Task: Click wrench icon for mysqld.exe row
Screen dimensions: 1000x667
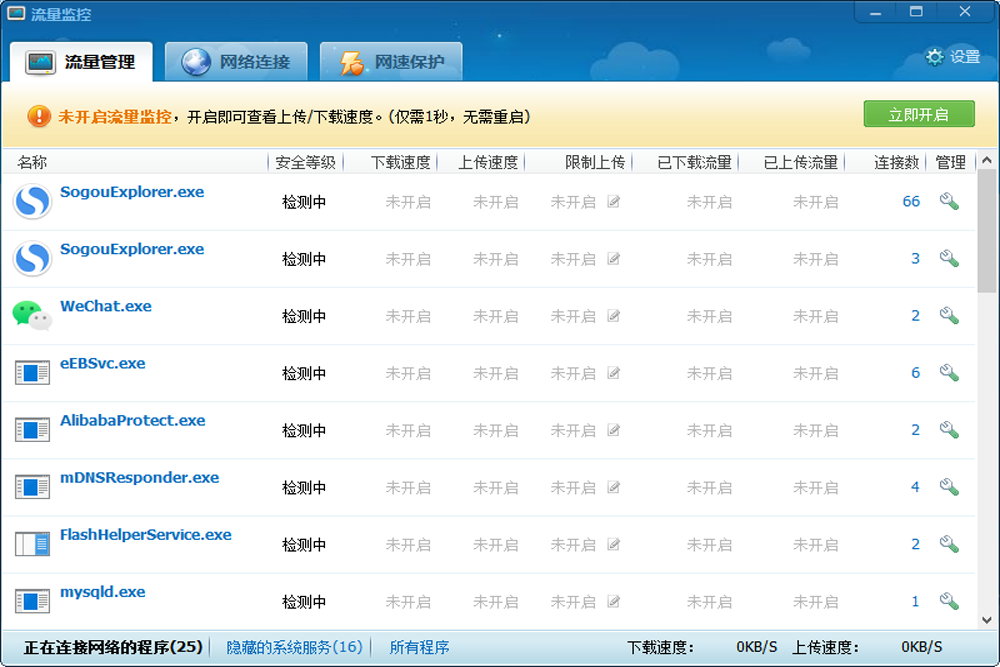Action: point(949,601)
